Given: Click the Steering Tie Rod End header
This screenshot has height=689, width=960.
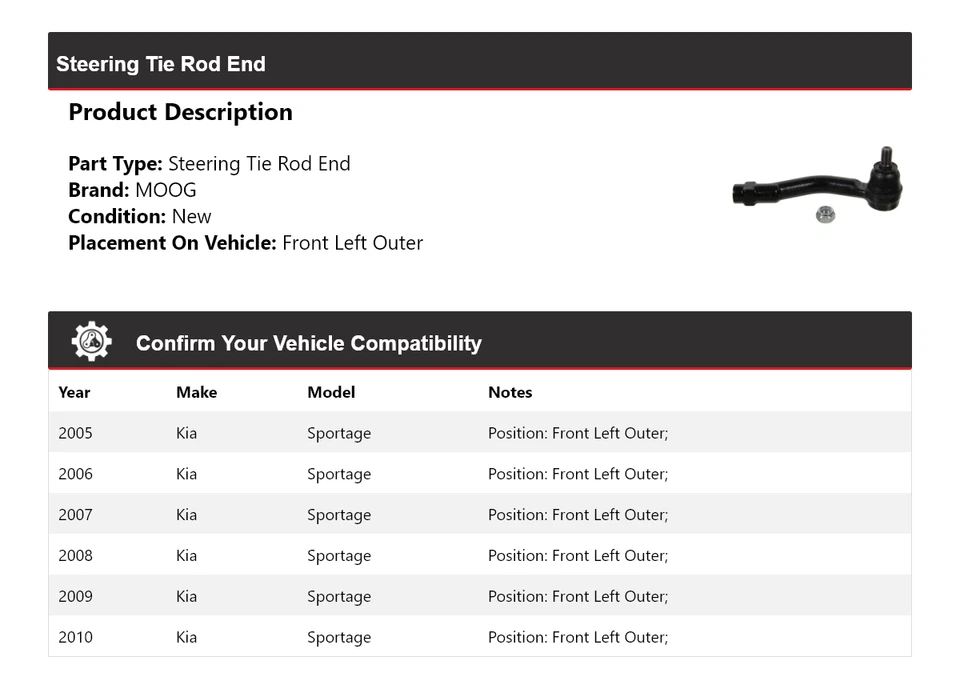Looking at the screenshot, I should tap(161, 64).
